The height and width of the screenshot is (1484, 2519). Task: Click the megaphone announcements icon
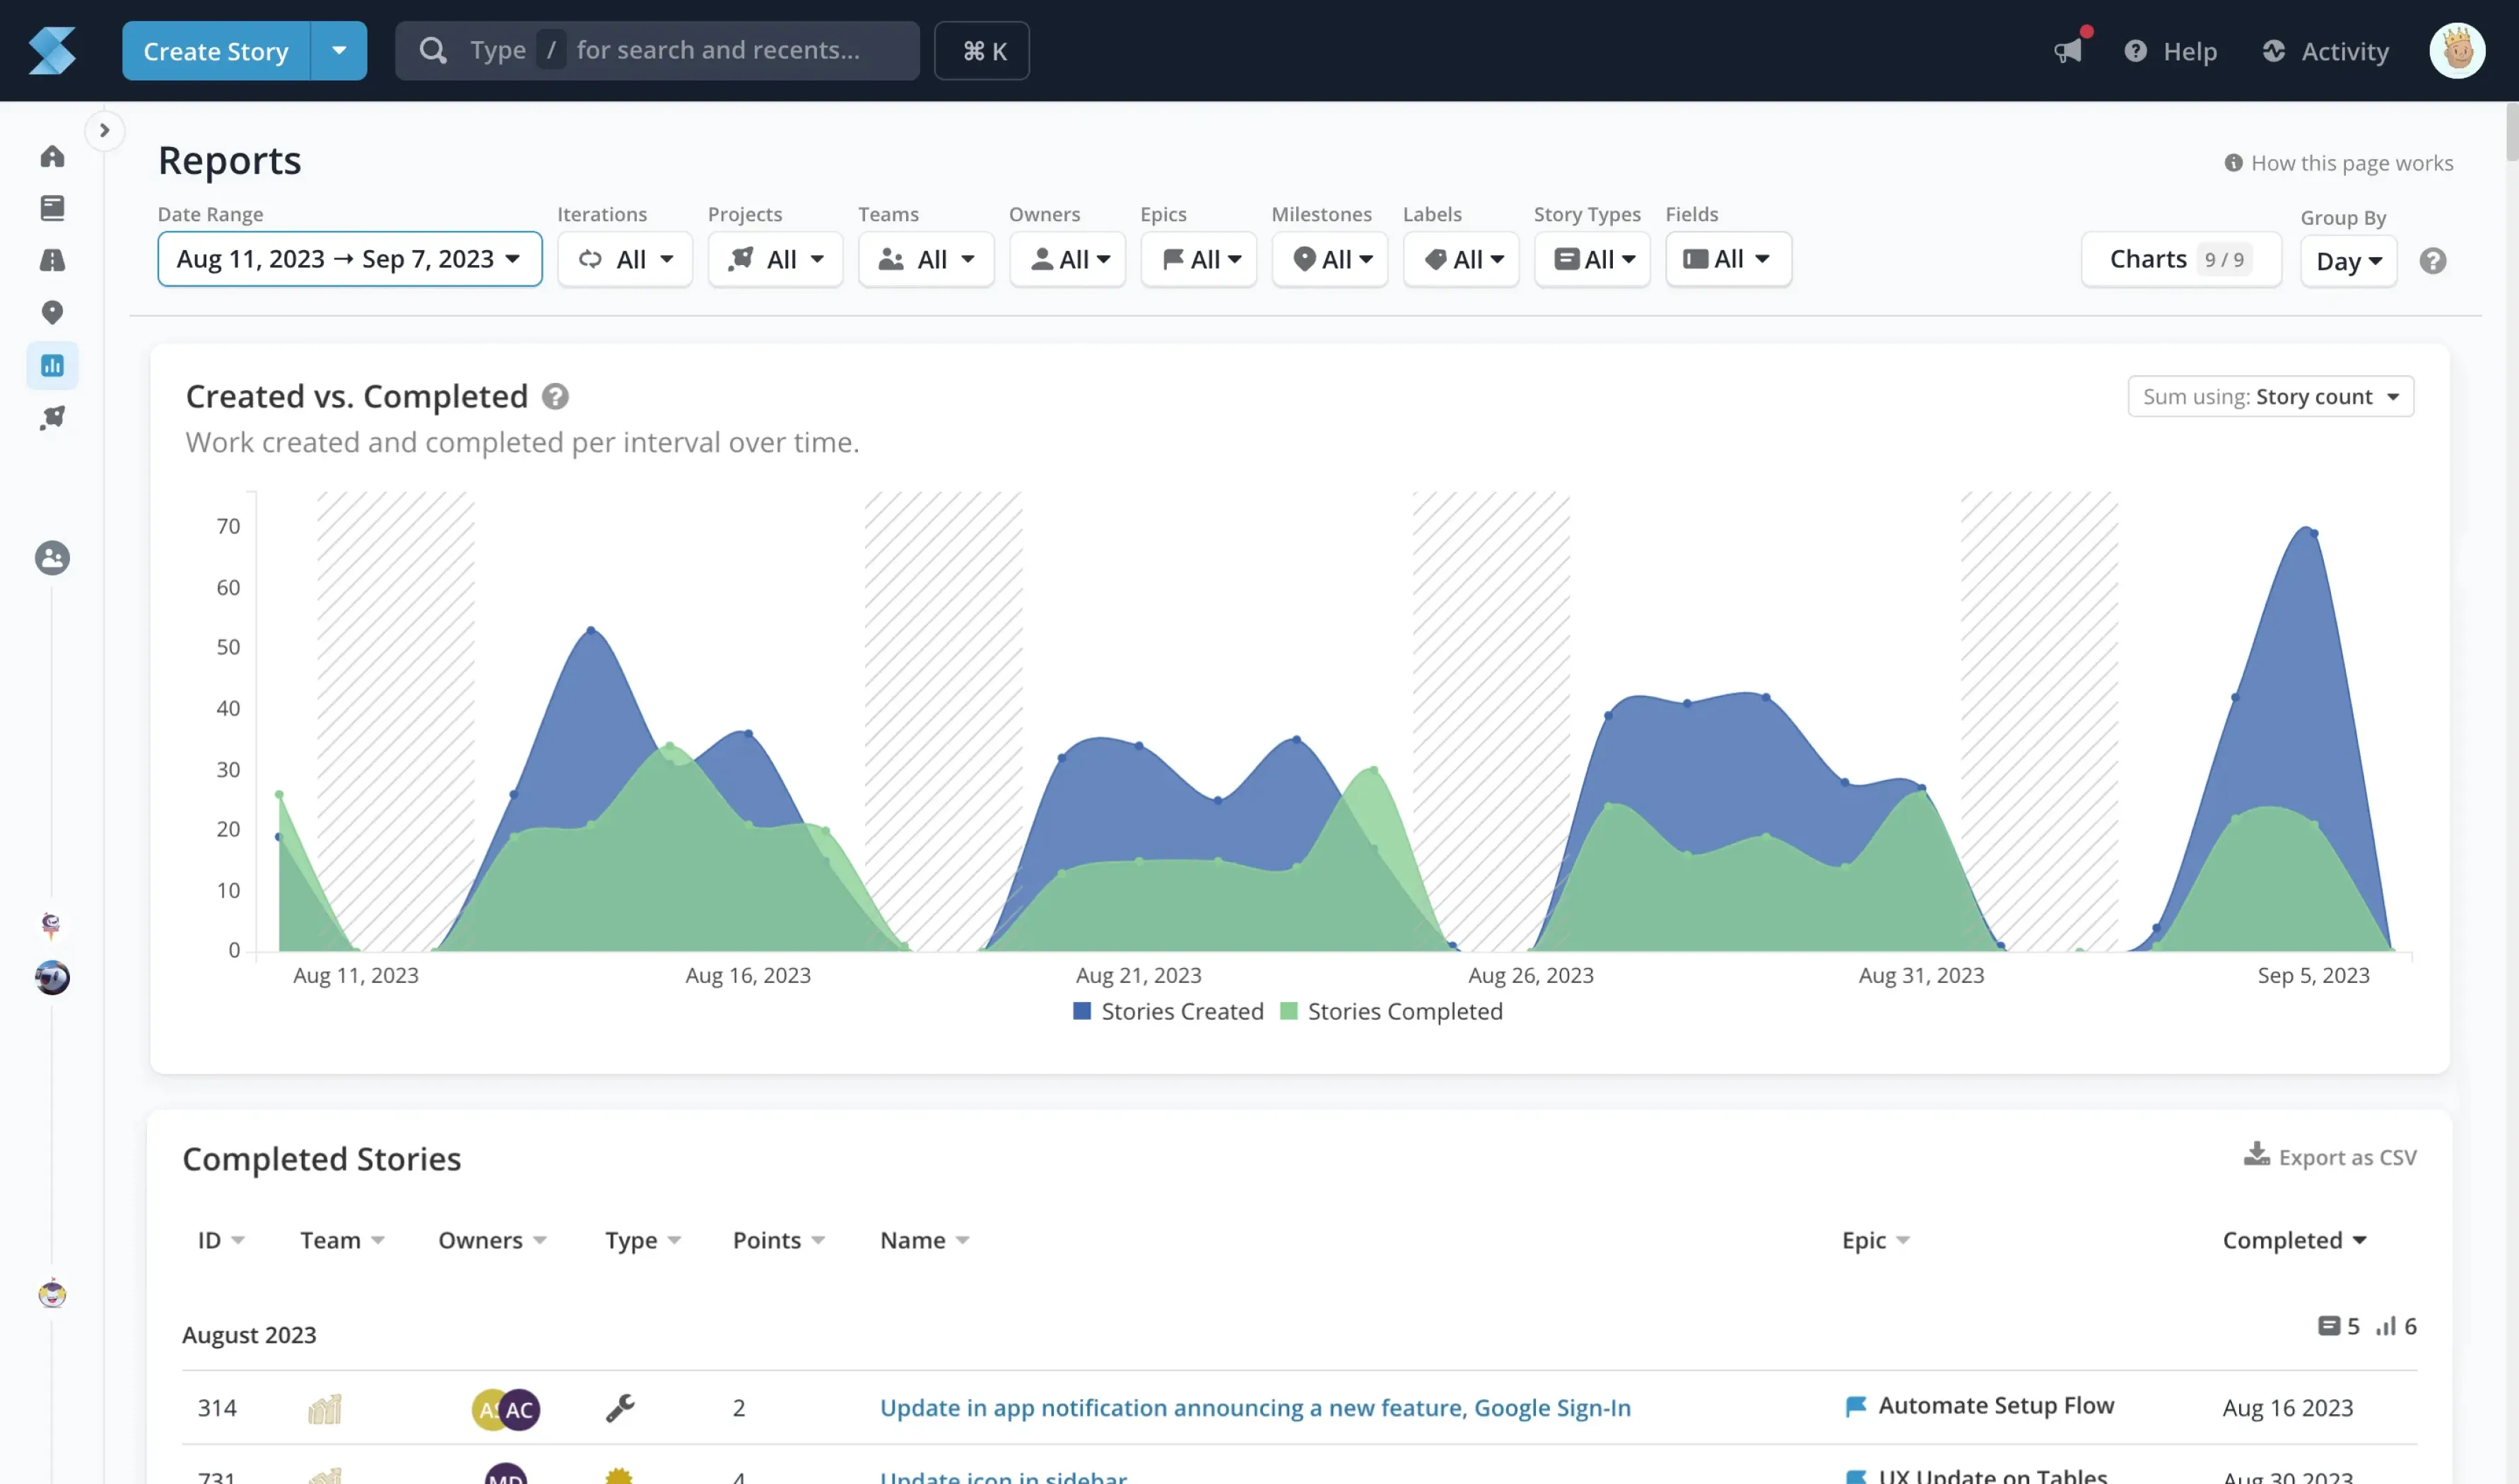click(2068, 50)
